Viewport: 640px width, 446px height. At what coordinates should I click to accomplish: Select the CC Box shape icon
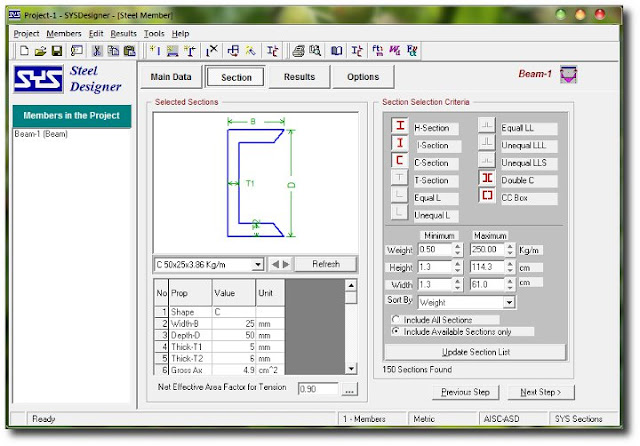pyautogui.click(x=487, y=195)
